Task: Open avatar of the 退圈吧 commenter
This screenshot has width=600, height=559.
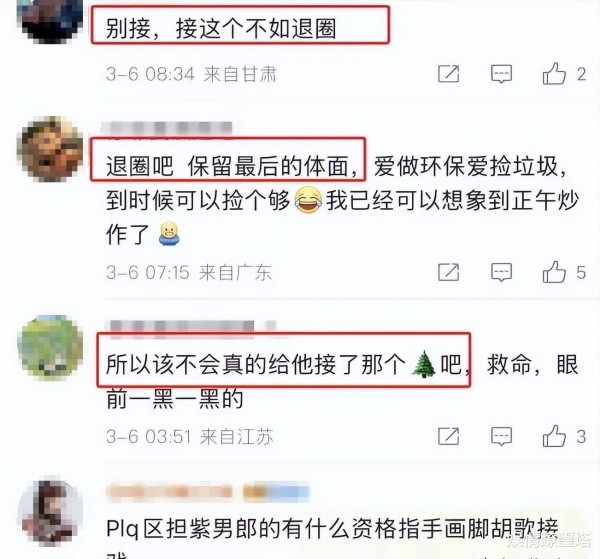Action: pos(50,149)
